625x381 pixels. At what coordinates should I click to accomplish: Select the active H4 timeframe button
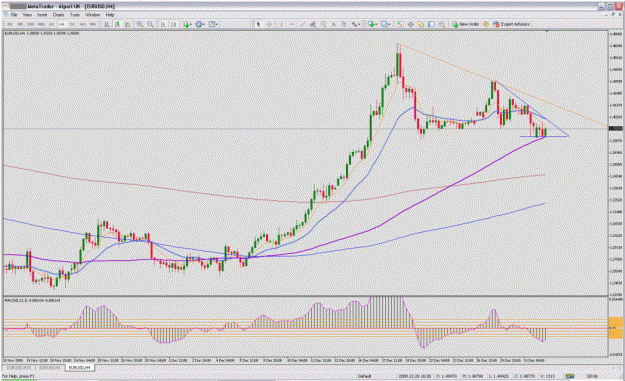(62, 24)
